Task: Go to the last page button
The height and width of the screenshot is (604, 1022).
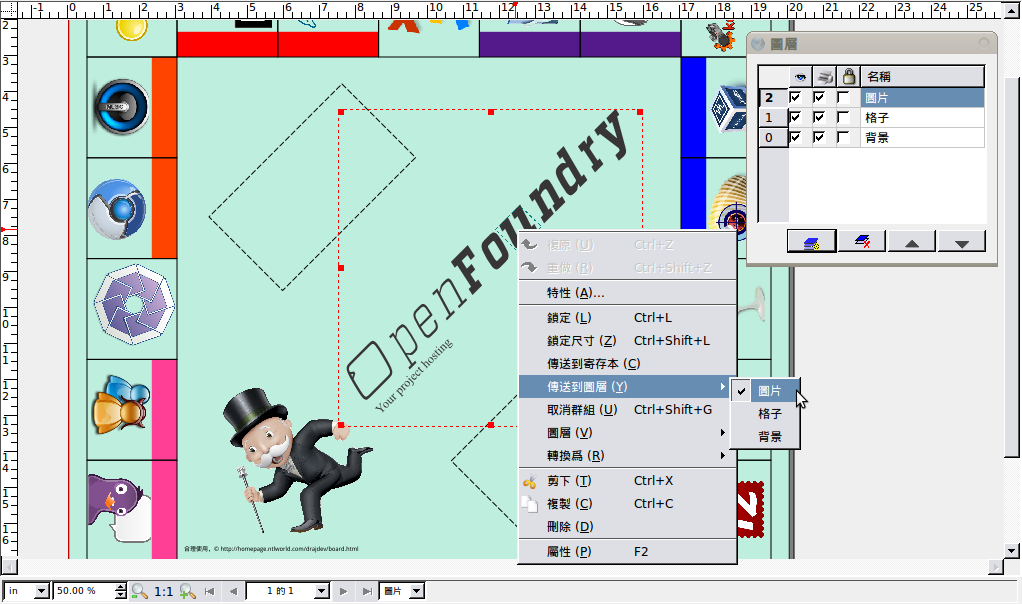Action: pos(368,591)
